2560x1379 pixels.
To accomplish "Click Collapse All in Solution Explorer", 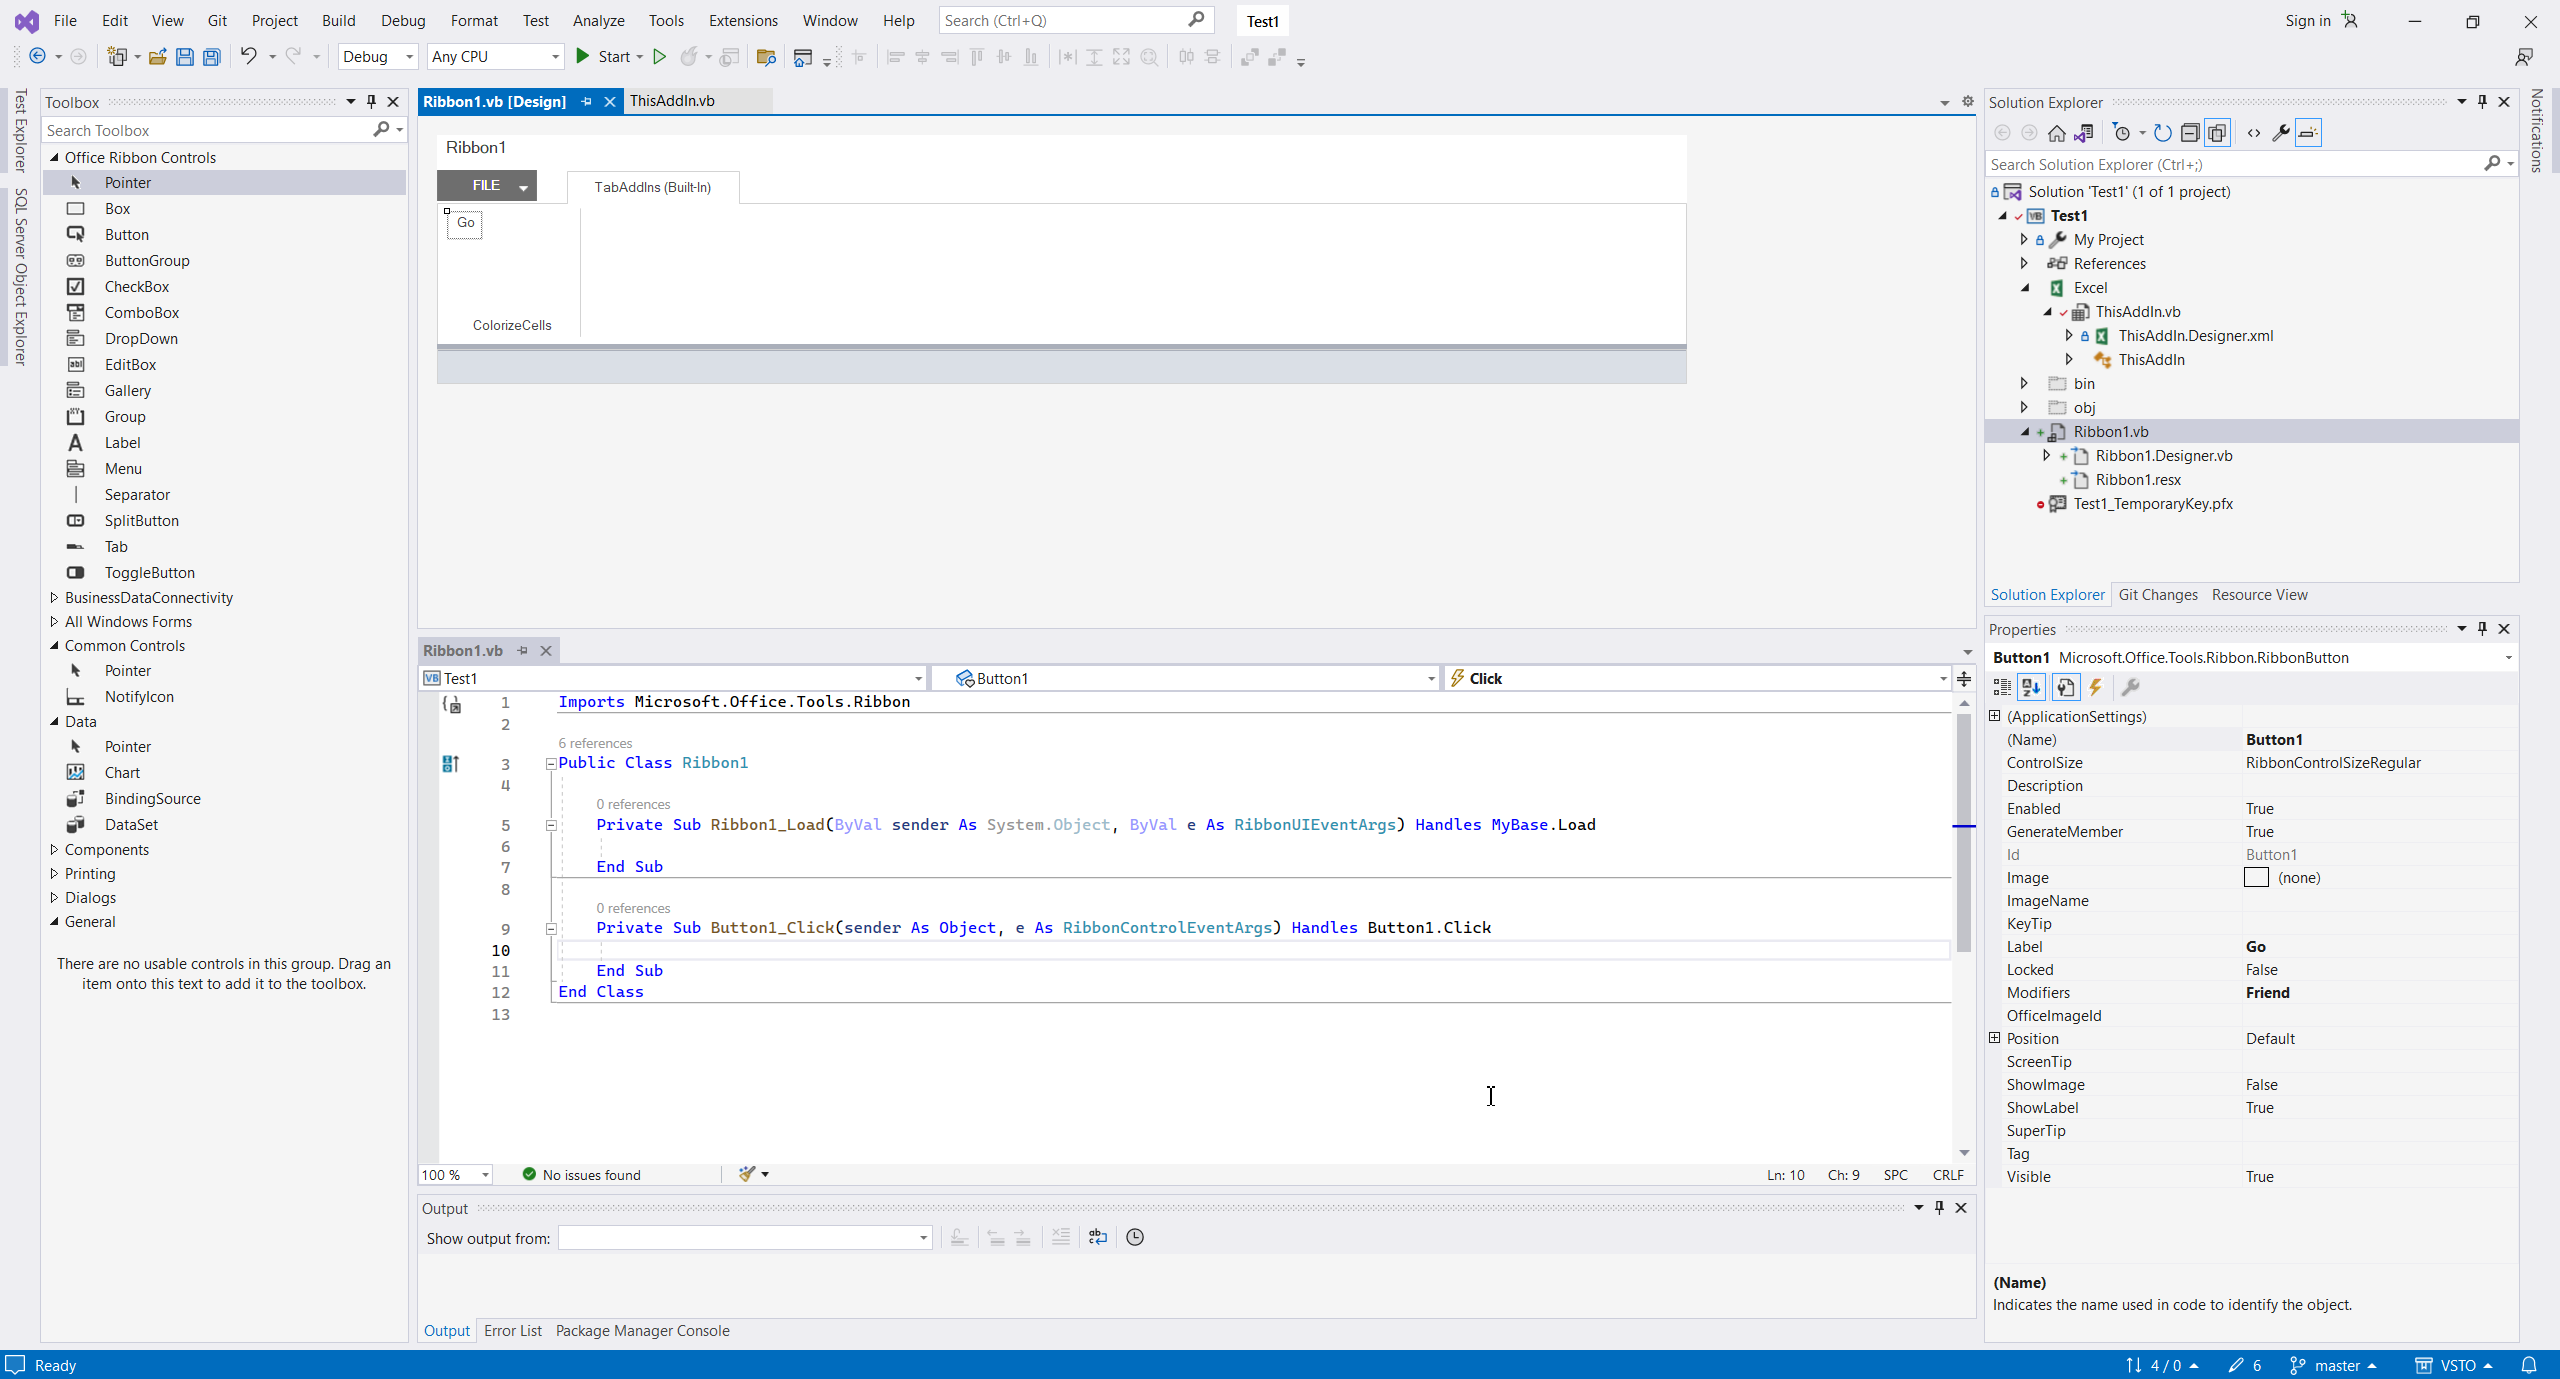I will (2190, 133).
